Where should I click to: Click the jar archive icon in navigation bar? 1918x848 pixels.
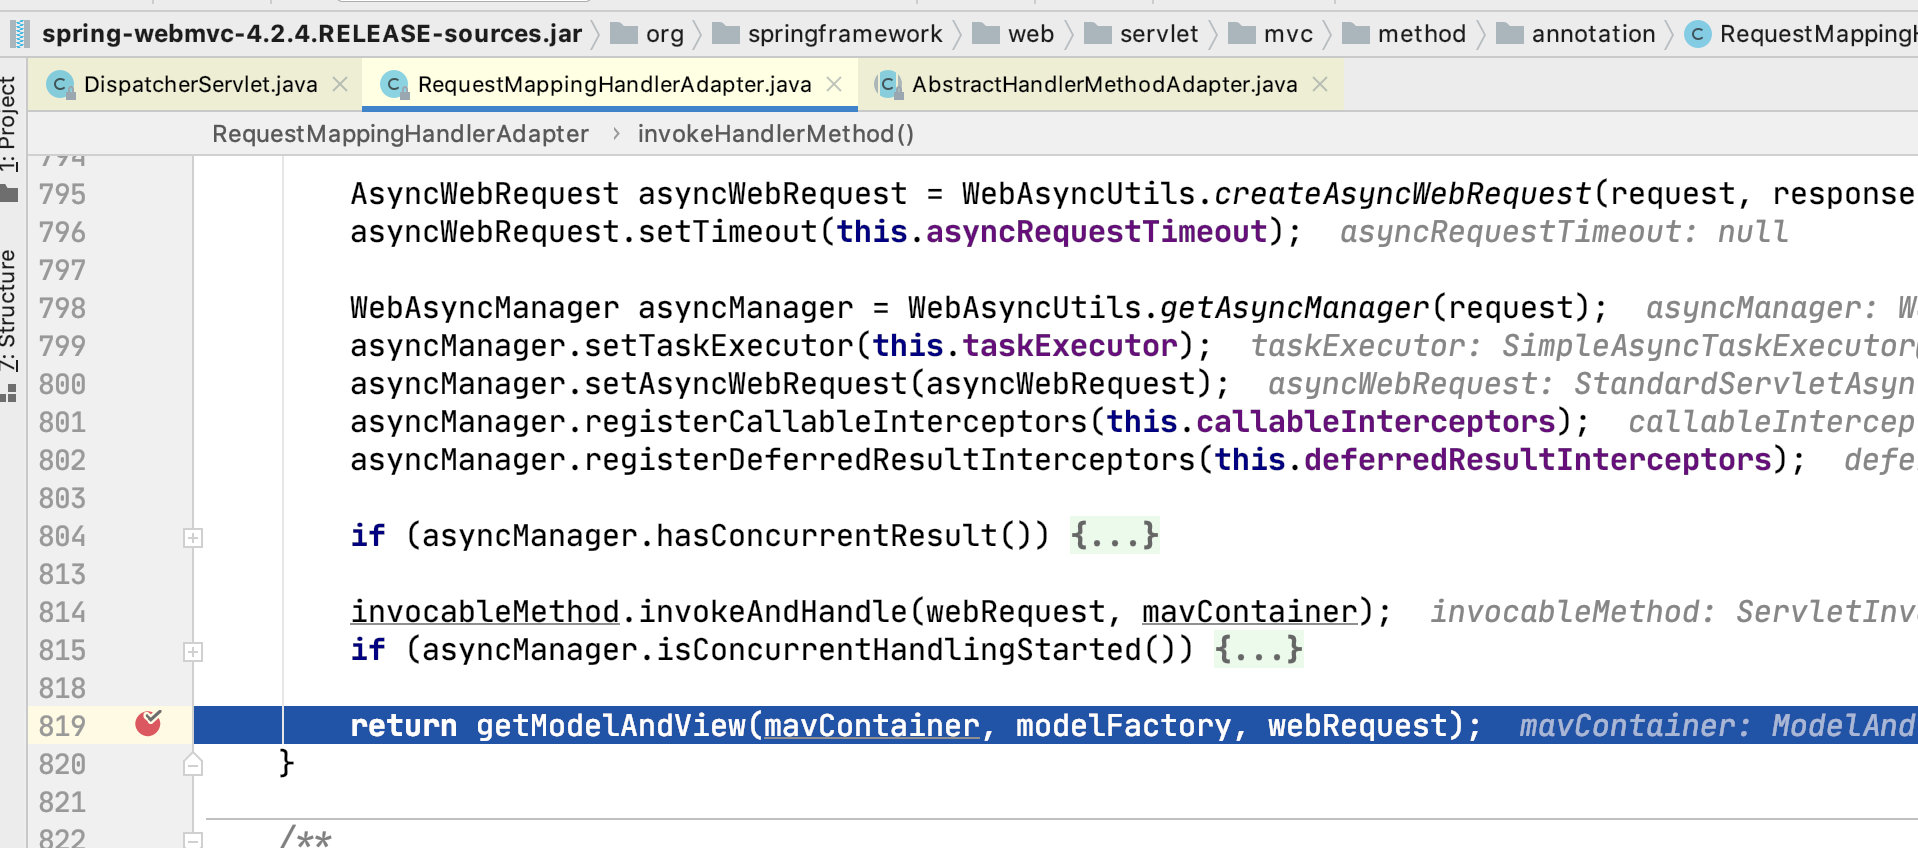point(19,34)
